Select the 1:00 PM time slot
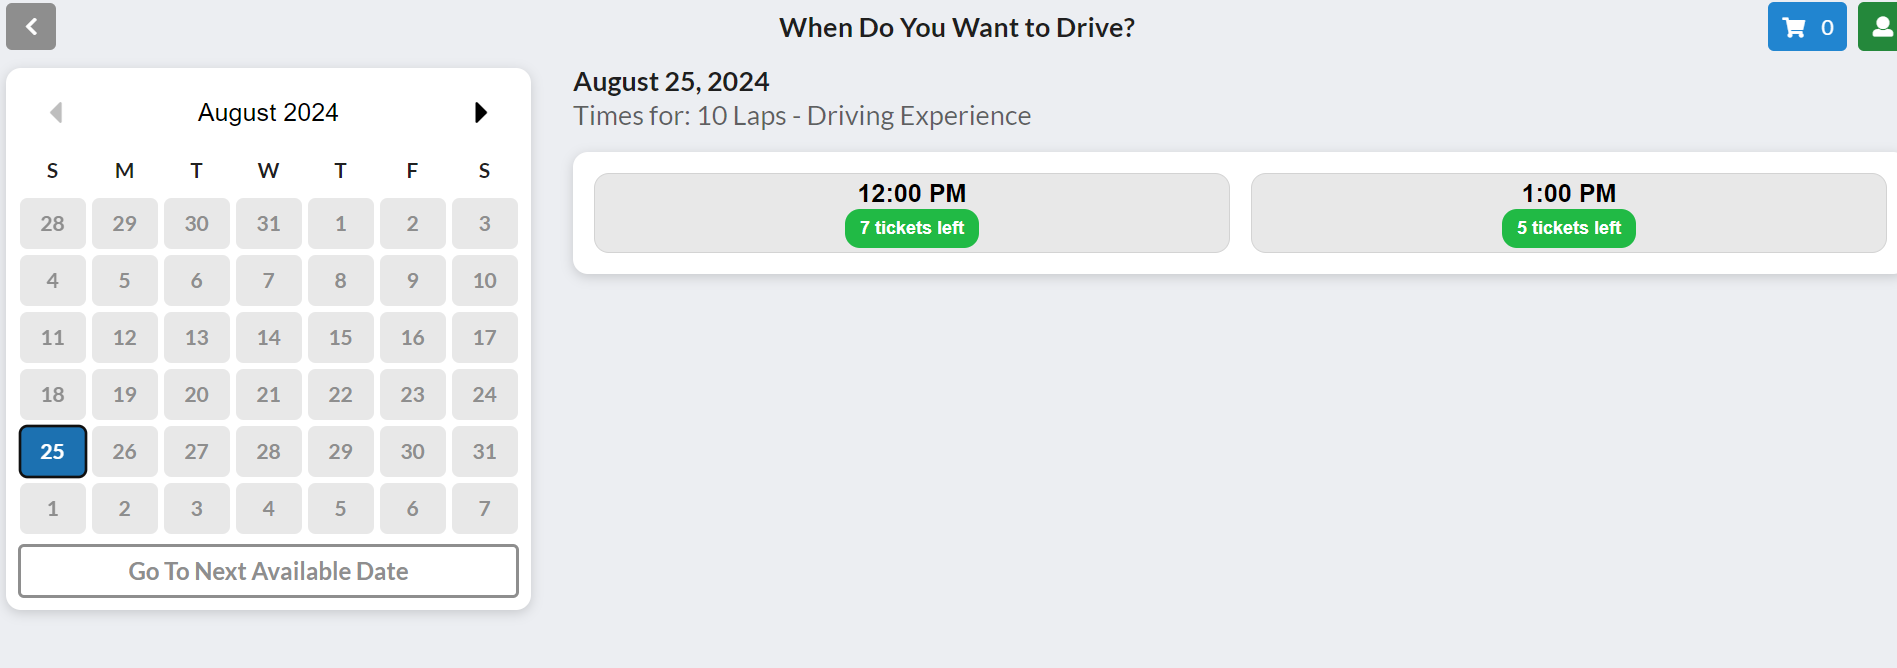Screen dimensions: 1897x668 (1568, 194)
